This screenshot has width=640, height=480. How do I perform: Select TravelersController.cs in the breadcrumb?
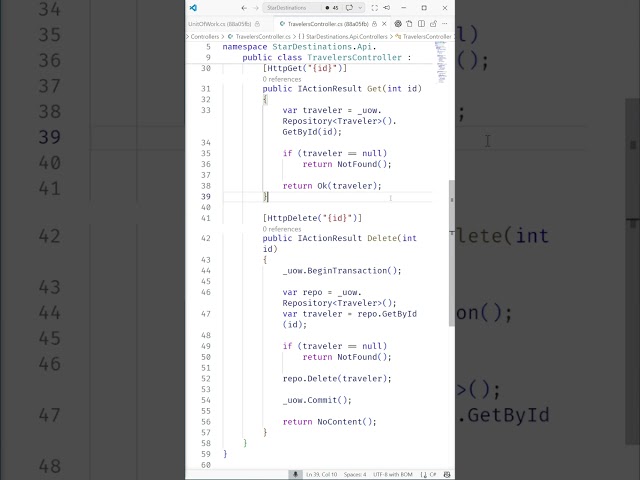(263, 37)
